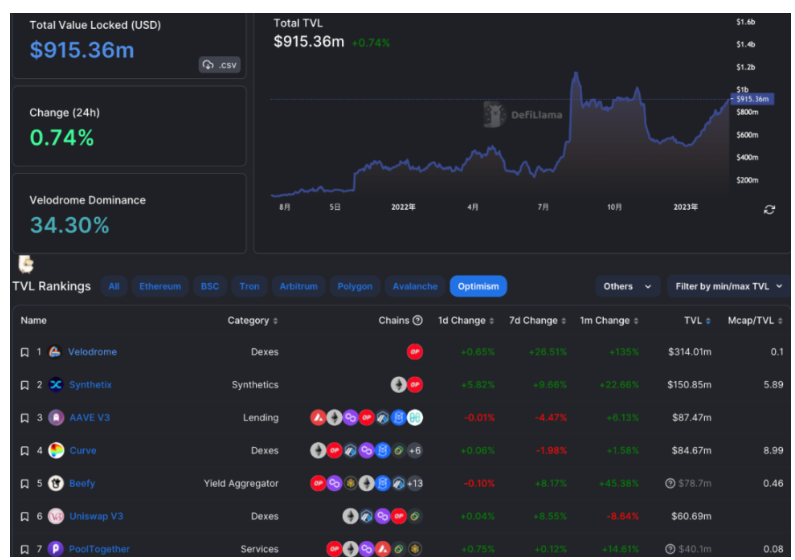Click the +6 more chains badge in Curve row
This screenshot has width=795, height=560.
click(x=415, y=451)
